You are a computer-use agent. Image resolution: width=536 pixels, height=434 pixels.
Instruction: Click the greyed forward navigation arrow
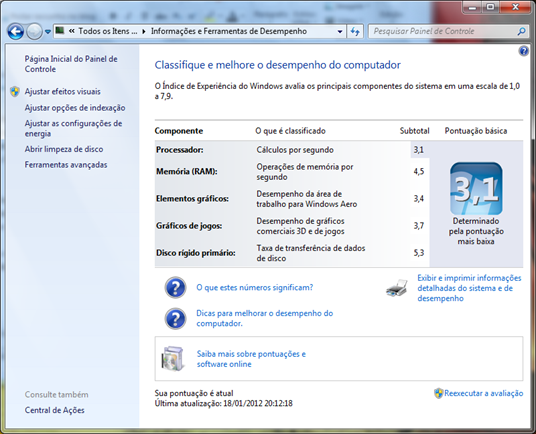coord(34,32)
